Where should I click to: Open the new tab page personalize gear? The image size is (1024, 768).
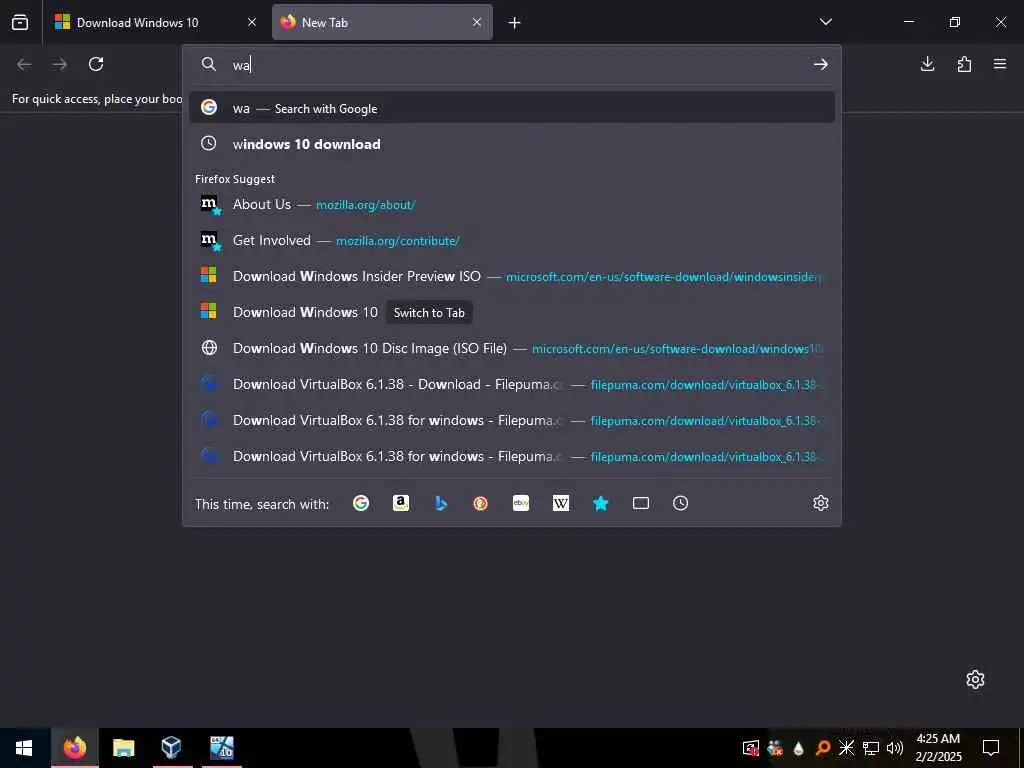point(975,679)
